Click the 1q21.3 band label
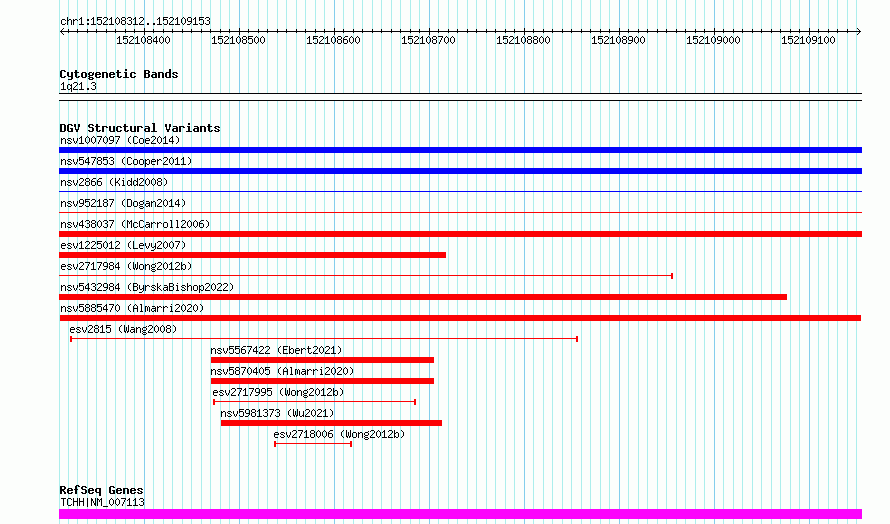The image size is (890, 524). tap(78, 87)
